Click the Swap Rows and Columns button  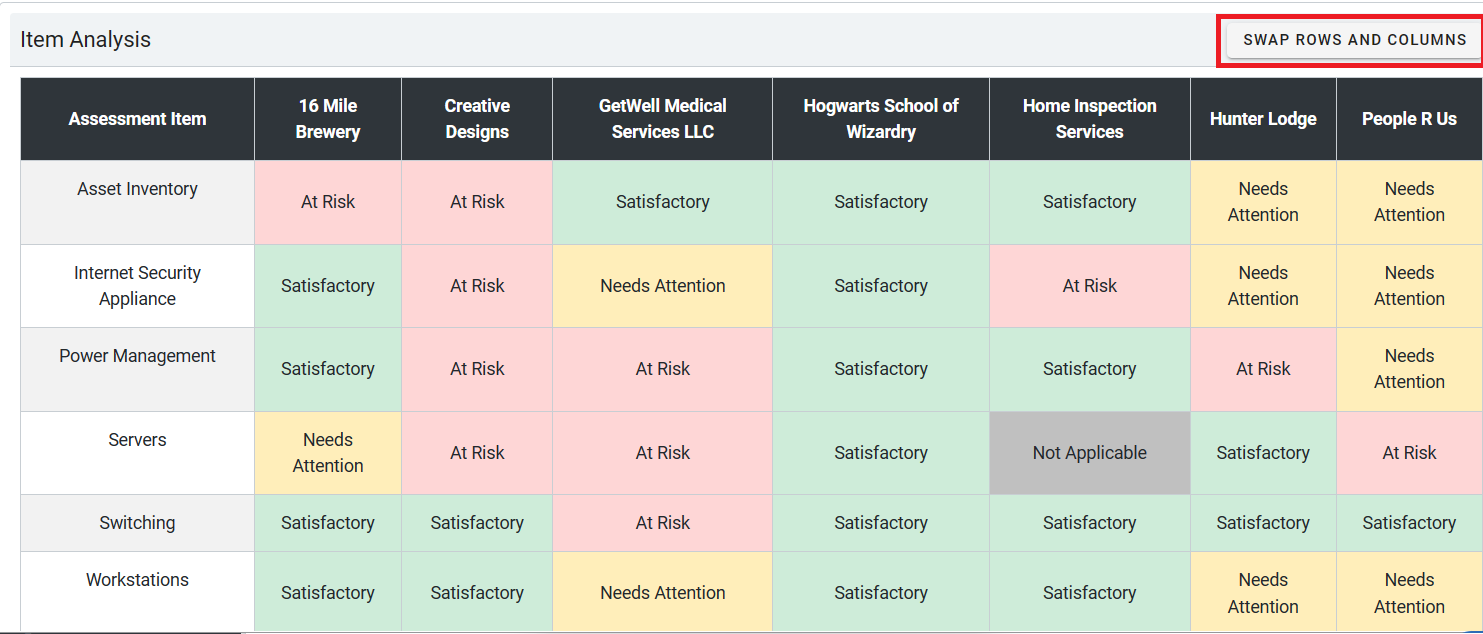[1354, 40]
